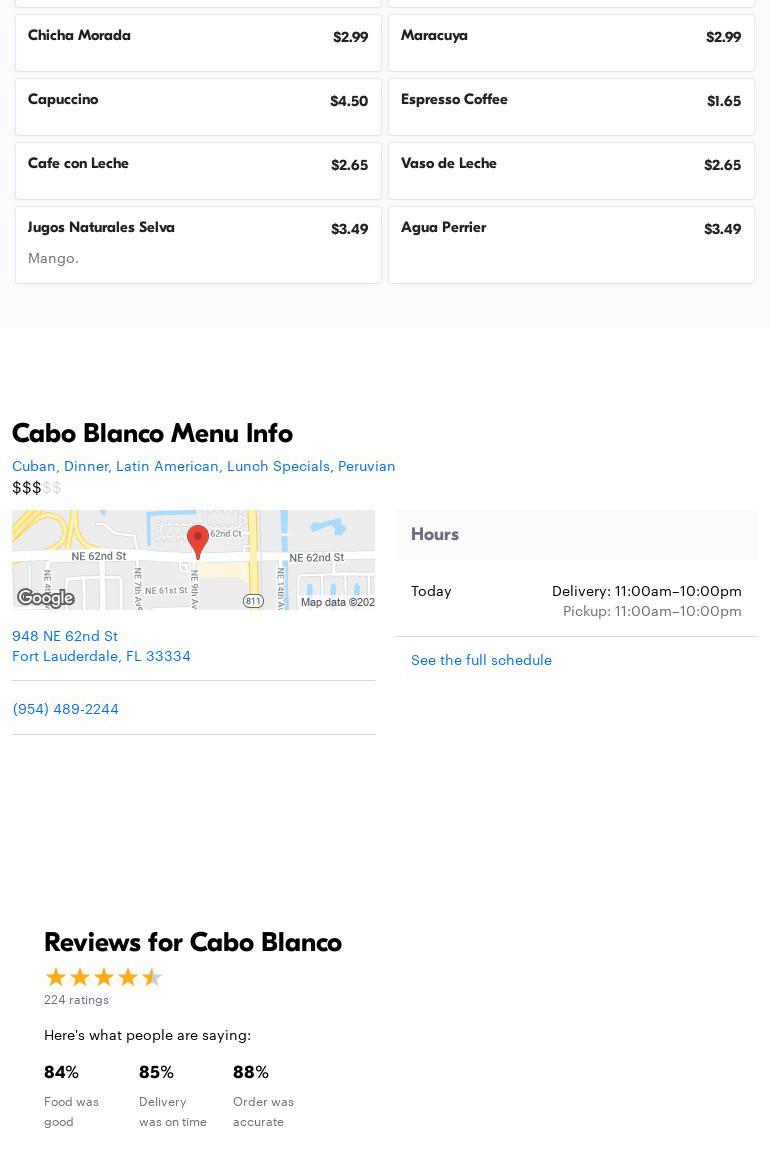Select Cafe con Leche item

(x=198, y=171)
